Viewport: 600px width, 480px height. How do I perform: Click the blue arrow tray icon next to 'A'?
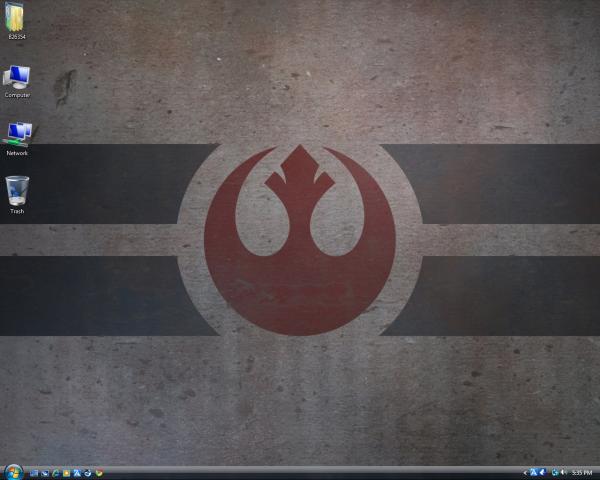pyautogui.click(x=542, y=473)
